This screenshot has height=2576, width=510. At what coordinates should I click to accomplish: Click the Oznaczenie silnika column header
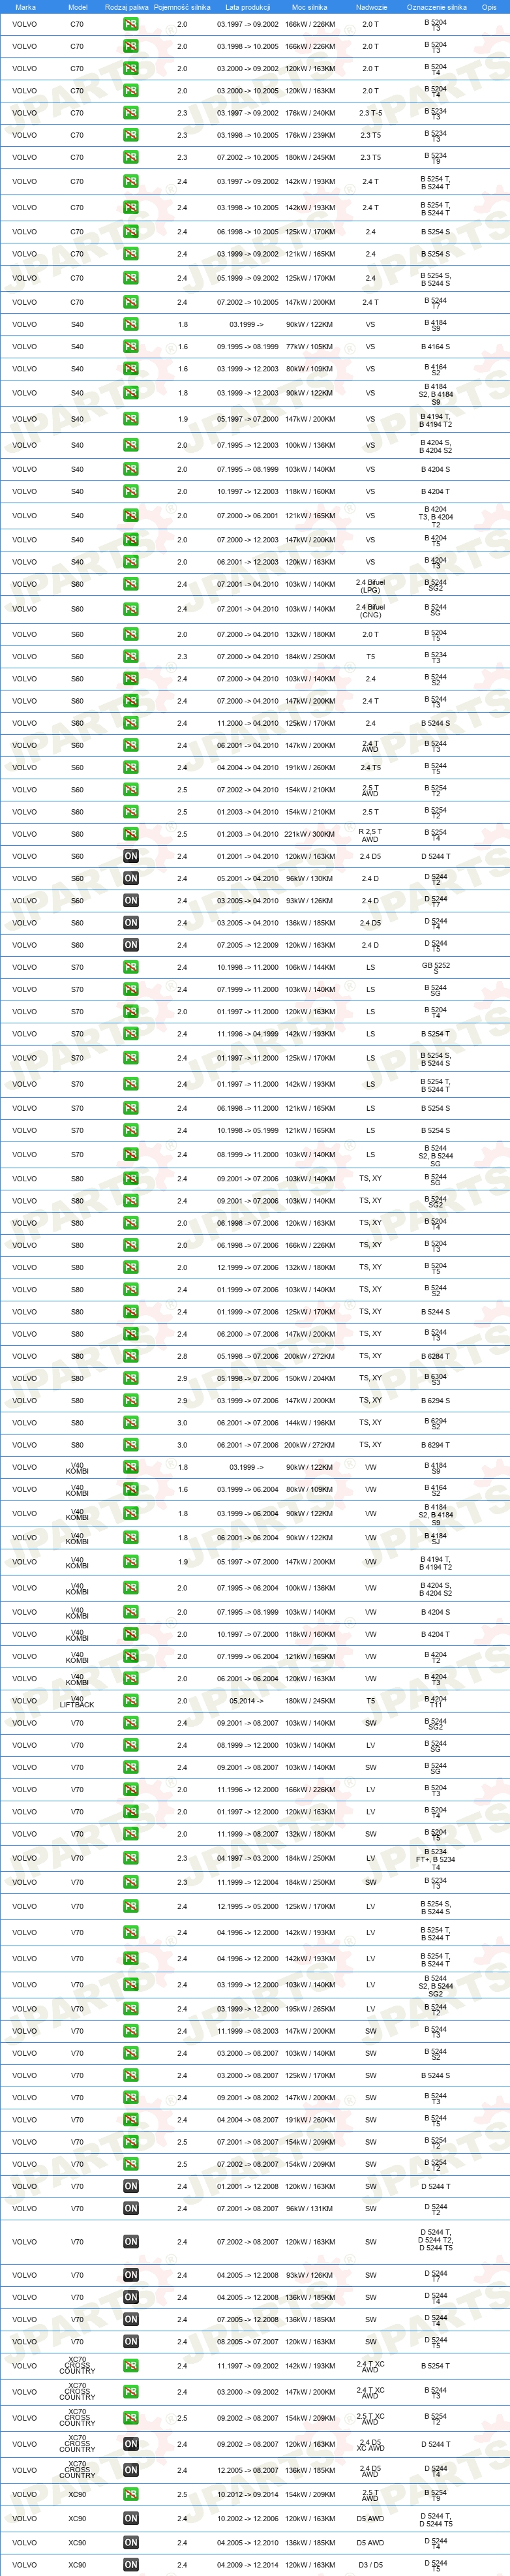(x=436, y=7)
